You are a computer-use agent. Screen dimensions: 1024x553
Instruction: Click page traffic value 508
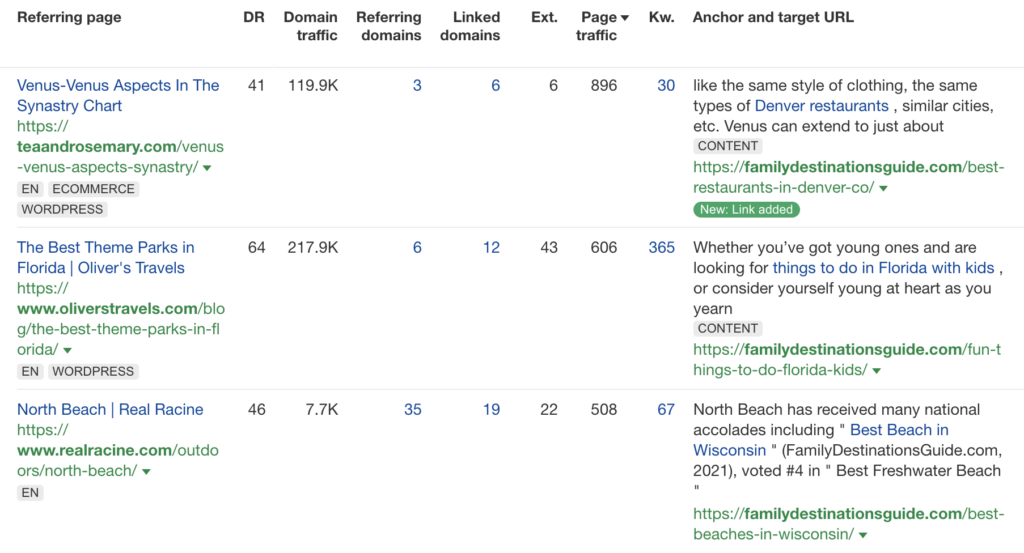(x=604, y=409)
